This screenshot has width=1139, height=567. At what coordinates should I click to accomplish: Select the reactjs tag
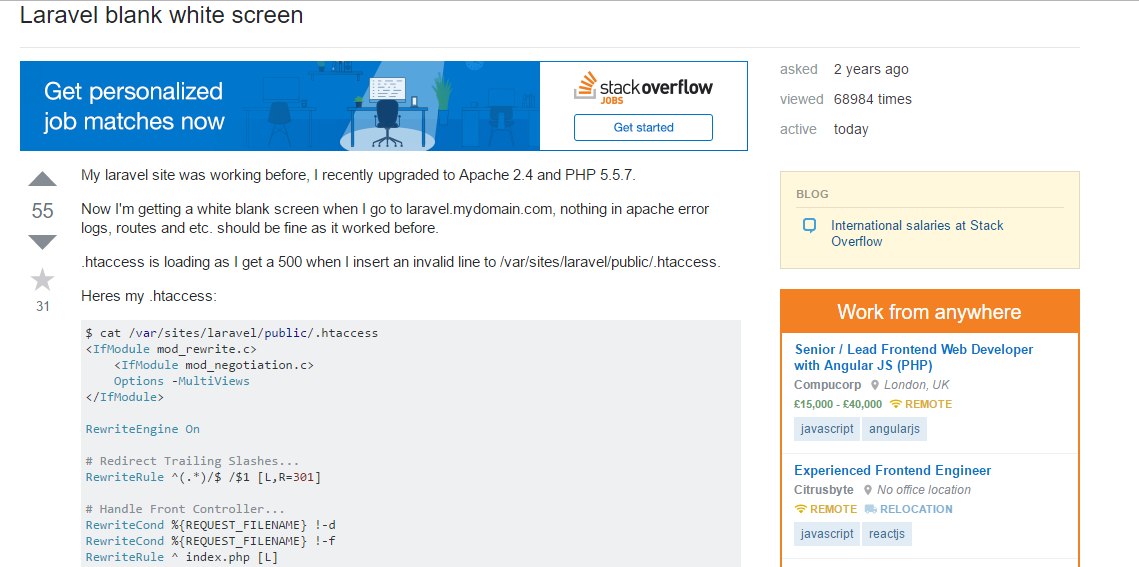(887, 534)
